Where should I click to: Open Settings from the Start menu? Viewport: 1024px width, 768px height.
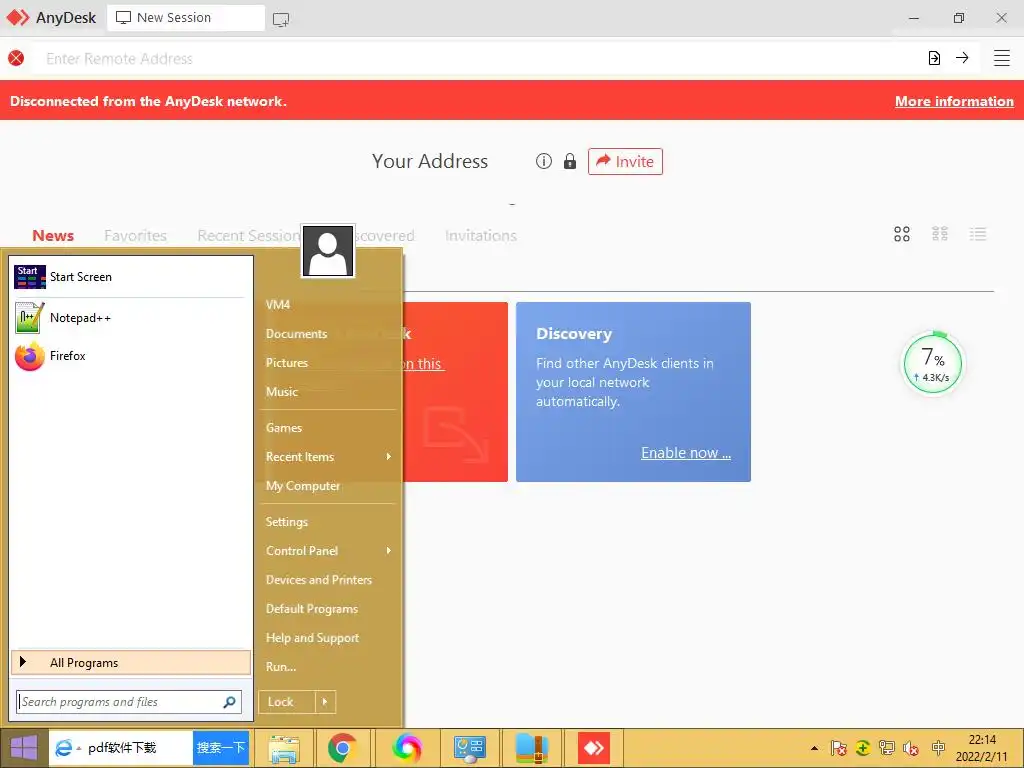coord(287,522)
